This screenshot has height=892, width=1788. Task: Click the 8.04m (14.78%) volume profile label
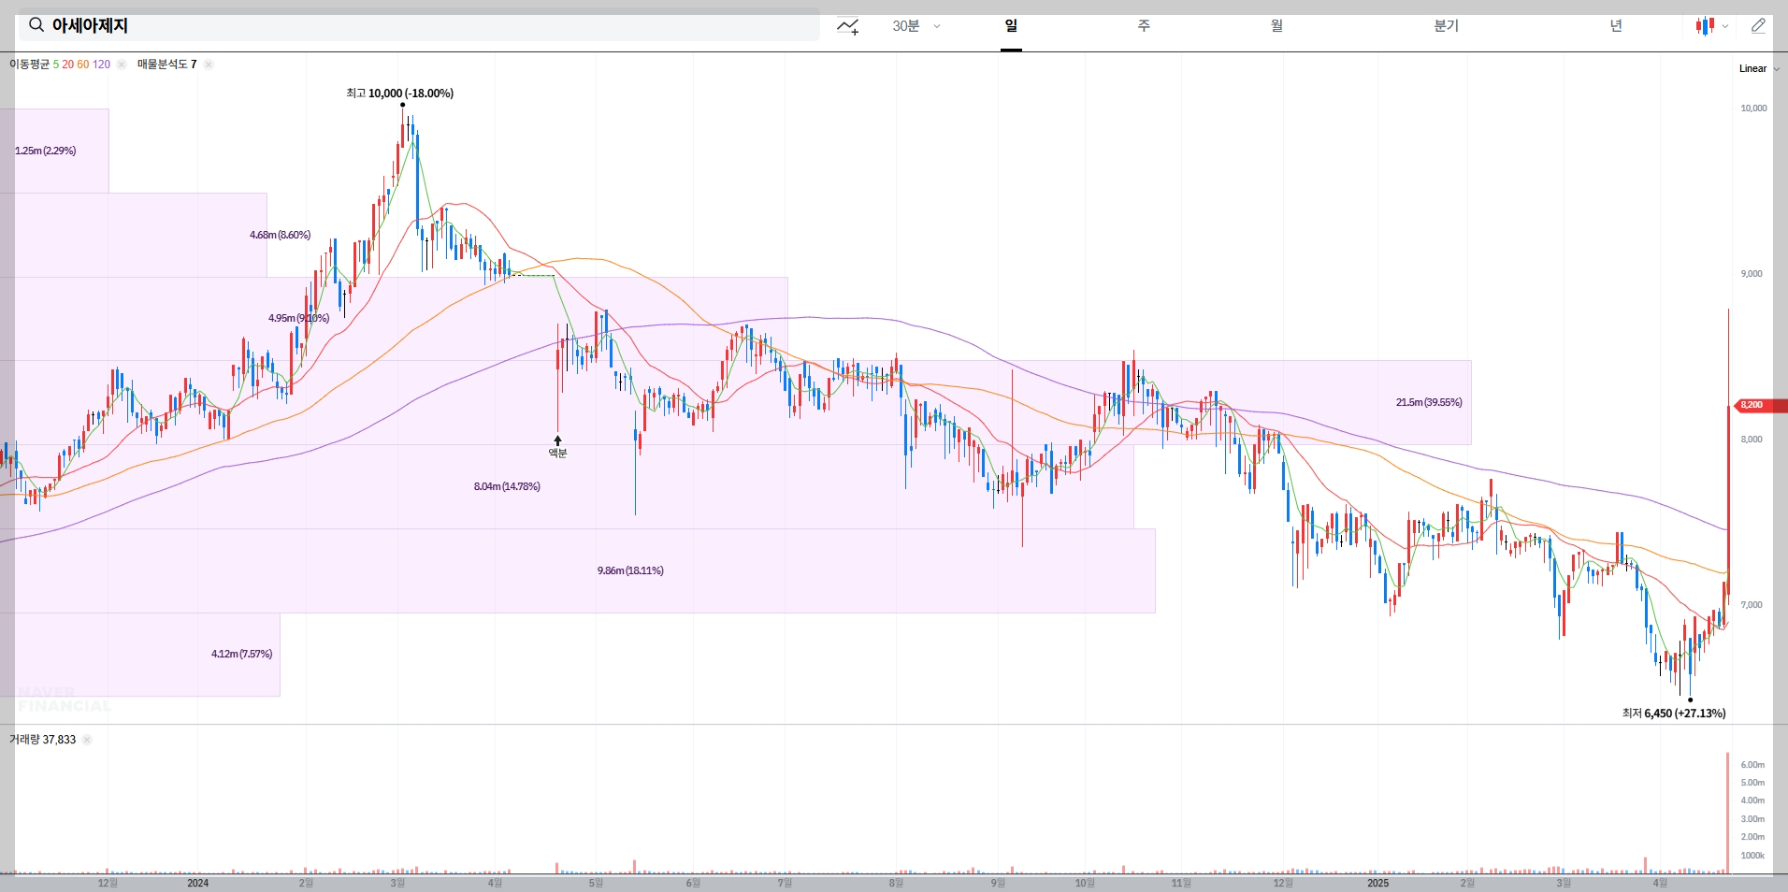507,486
